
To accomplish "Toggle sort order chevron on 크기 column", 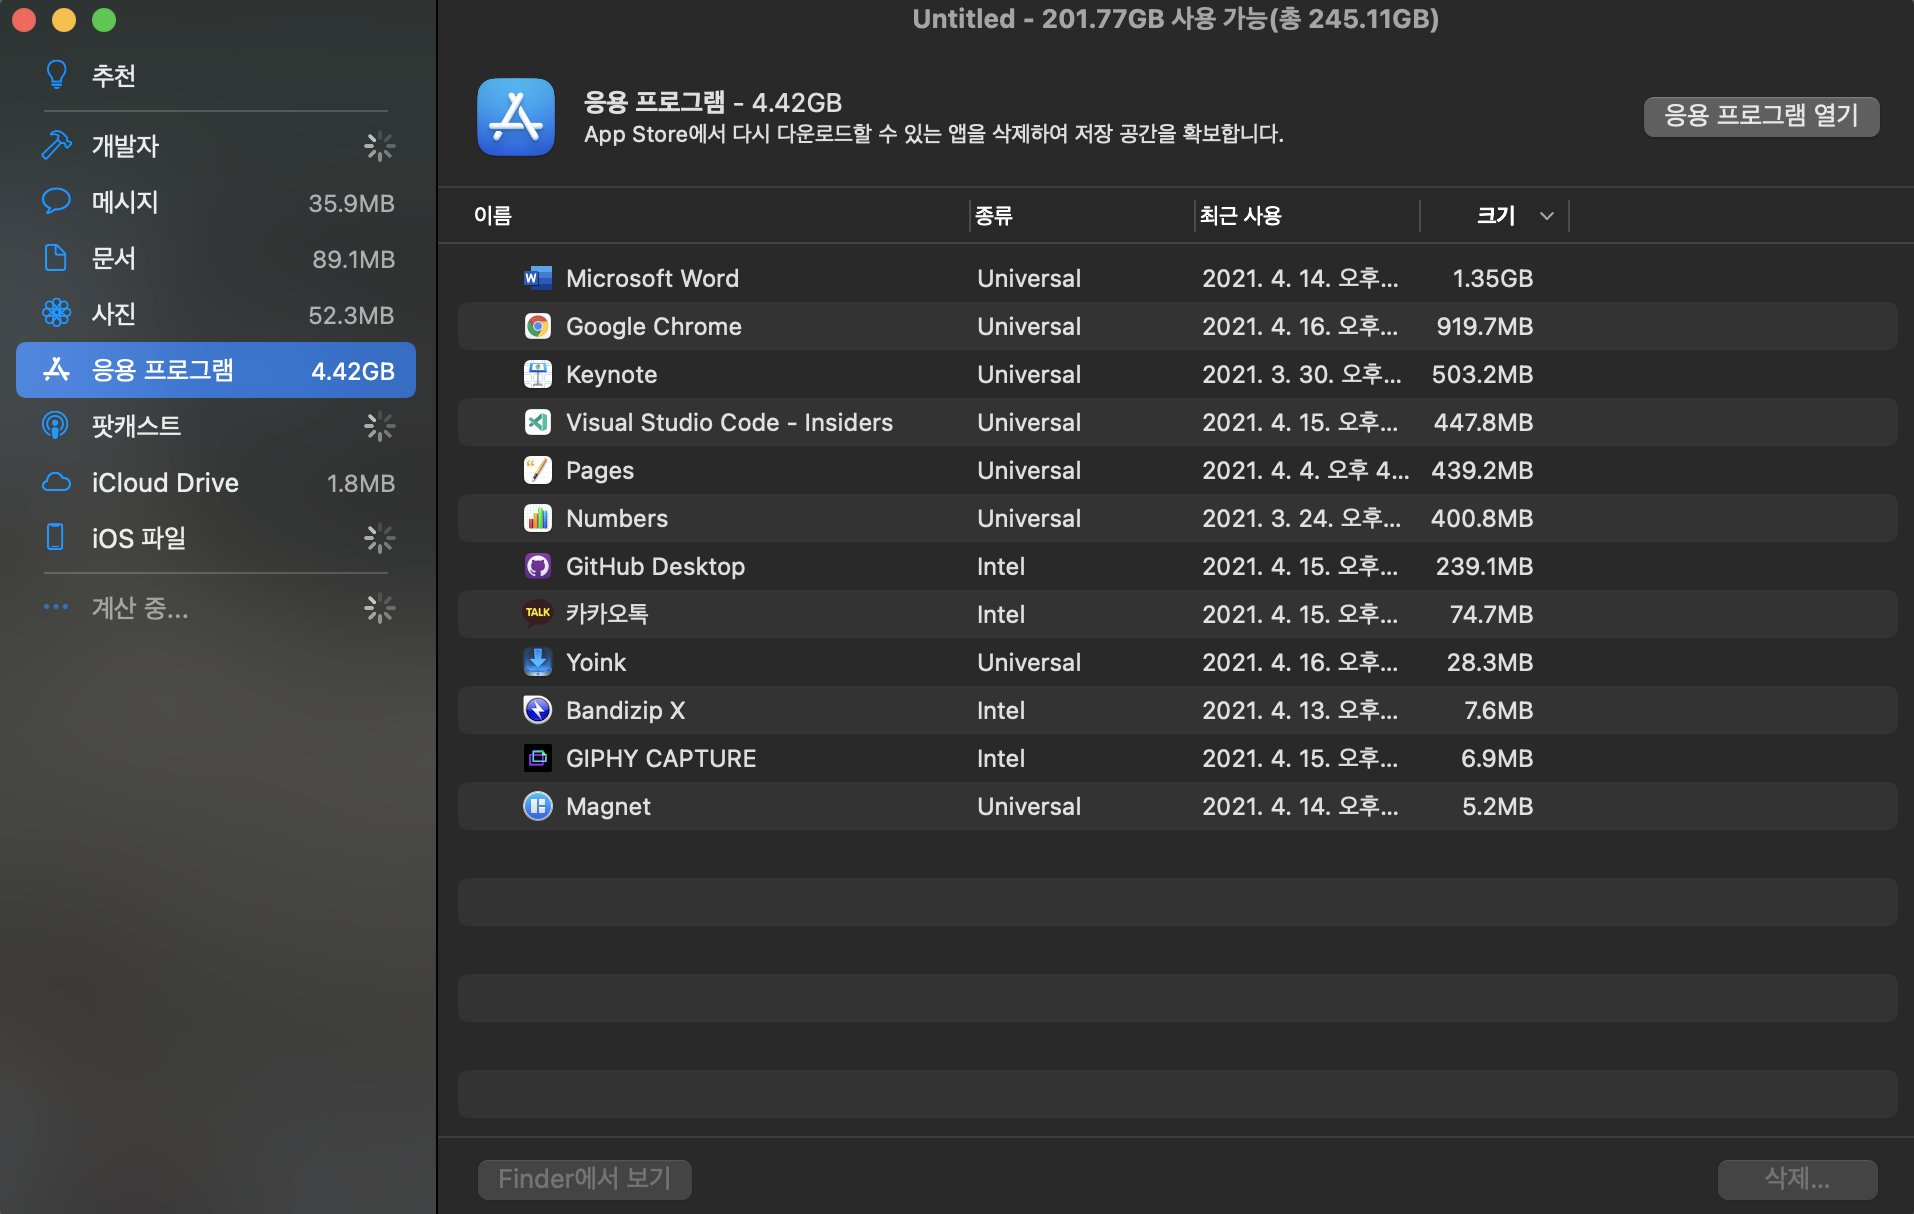I will 1547,216.
